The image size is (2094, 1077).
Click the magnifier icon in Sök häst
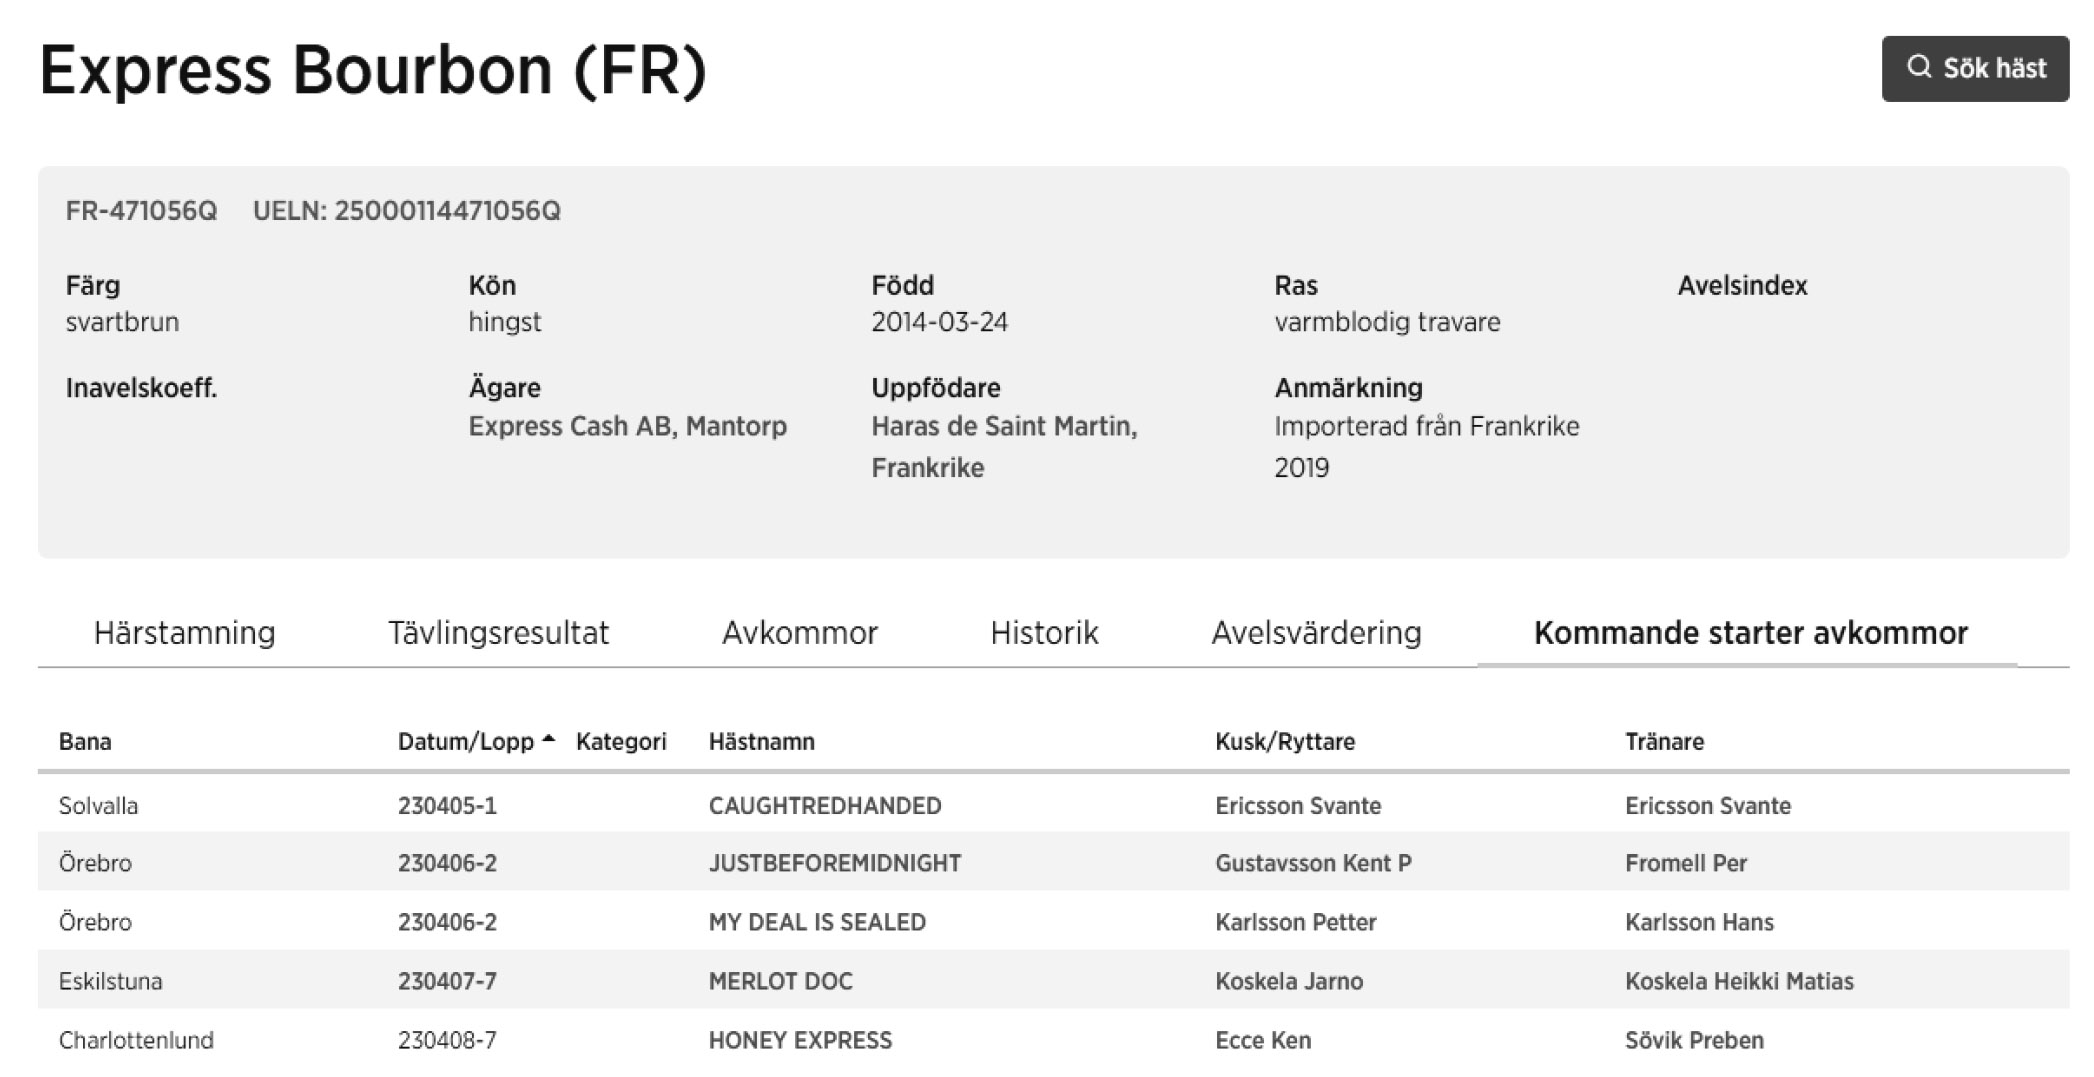click(1918, 67)
